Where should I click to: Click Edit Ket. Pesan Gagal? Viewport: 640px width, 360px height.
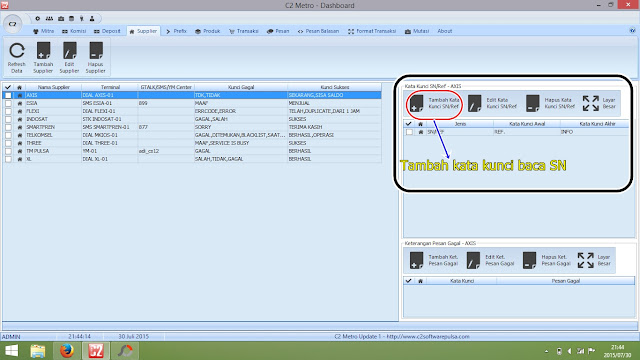click(491, 260)
